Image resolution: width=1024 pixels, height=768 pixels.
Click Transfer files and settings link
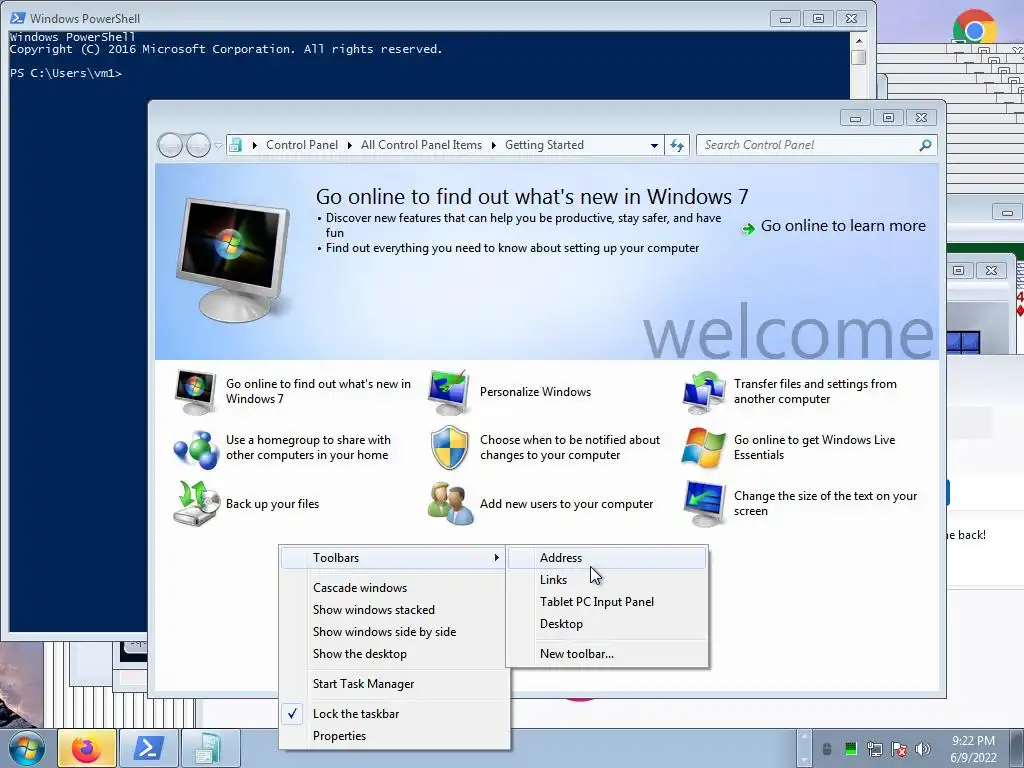click(815, 391)
